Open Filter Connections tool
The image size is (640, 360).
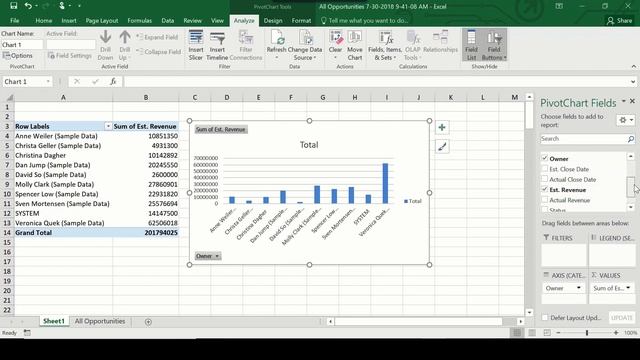pyautogui.click(x=246, y=45)
